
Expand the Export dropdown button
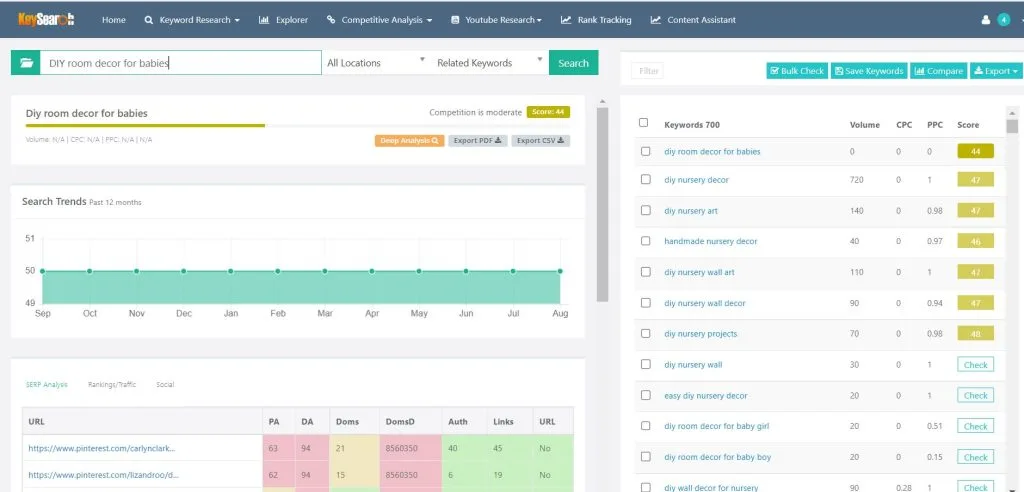click(996, 71)
